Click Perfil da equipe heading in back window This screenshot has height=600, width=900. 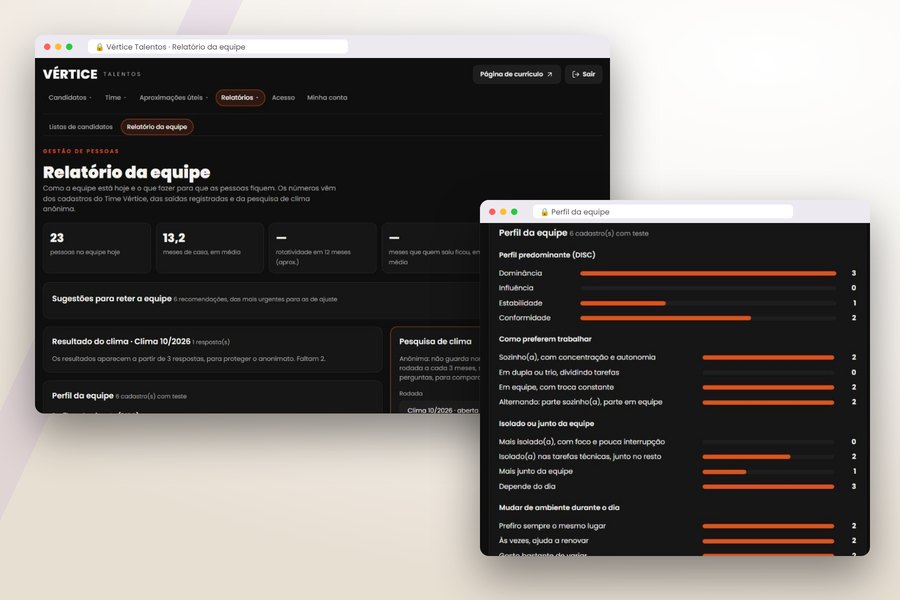click(x=83, y=396)
